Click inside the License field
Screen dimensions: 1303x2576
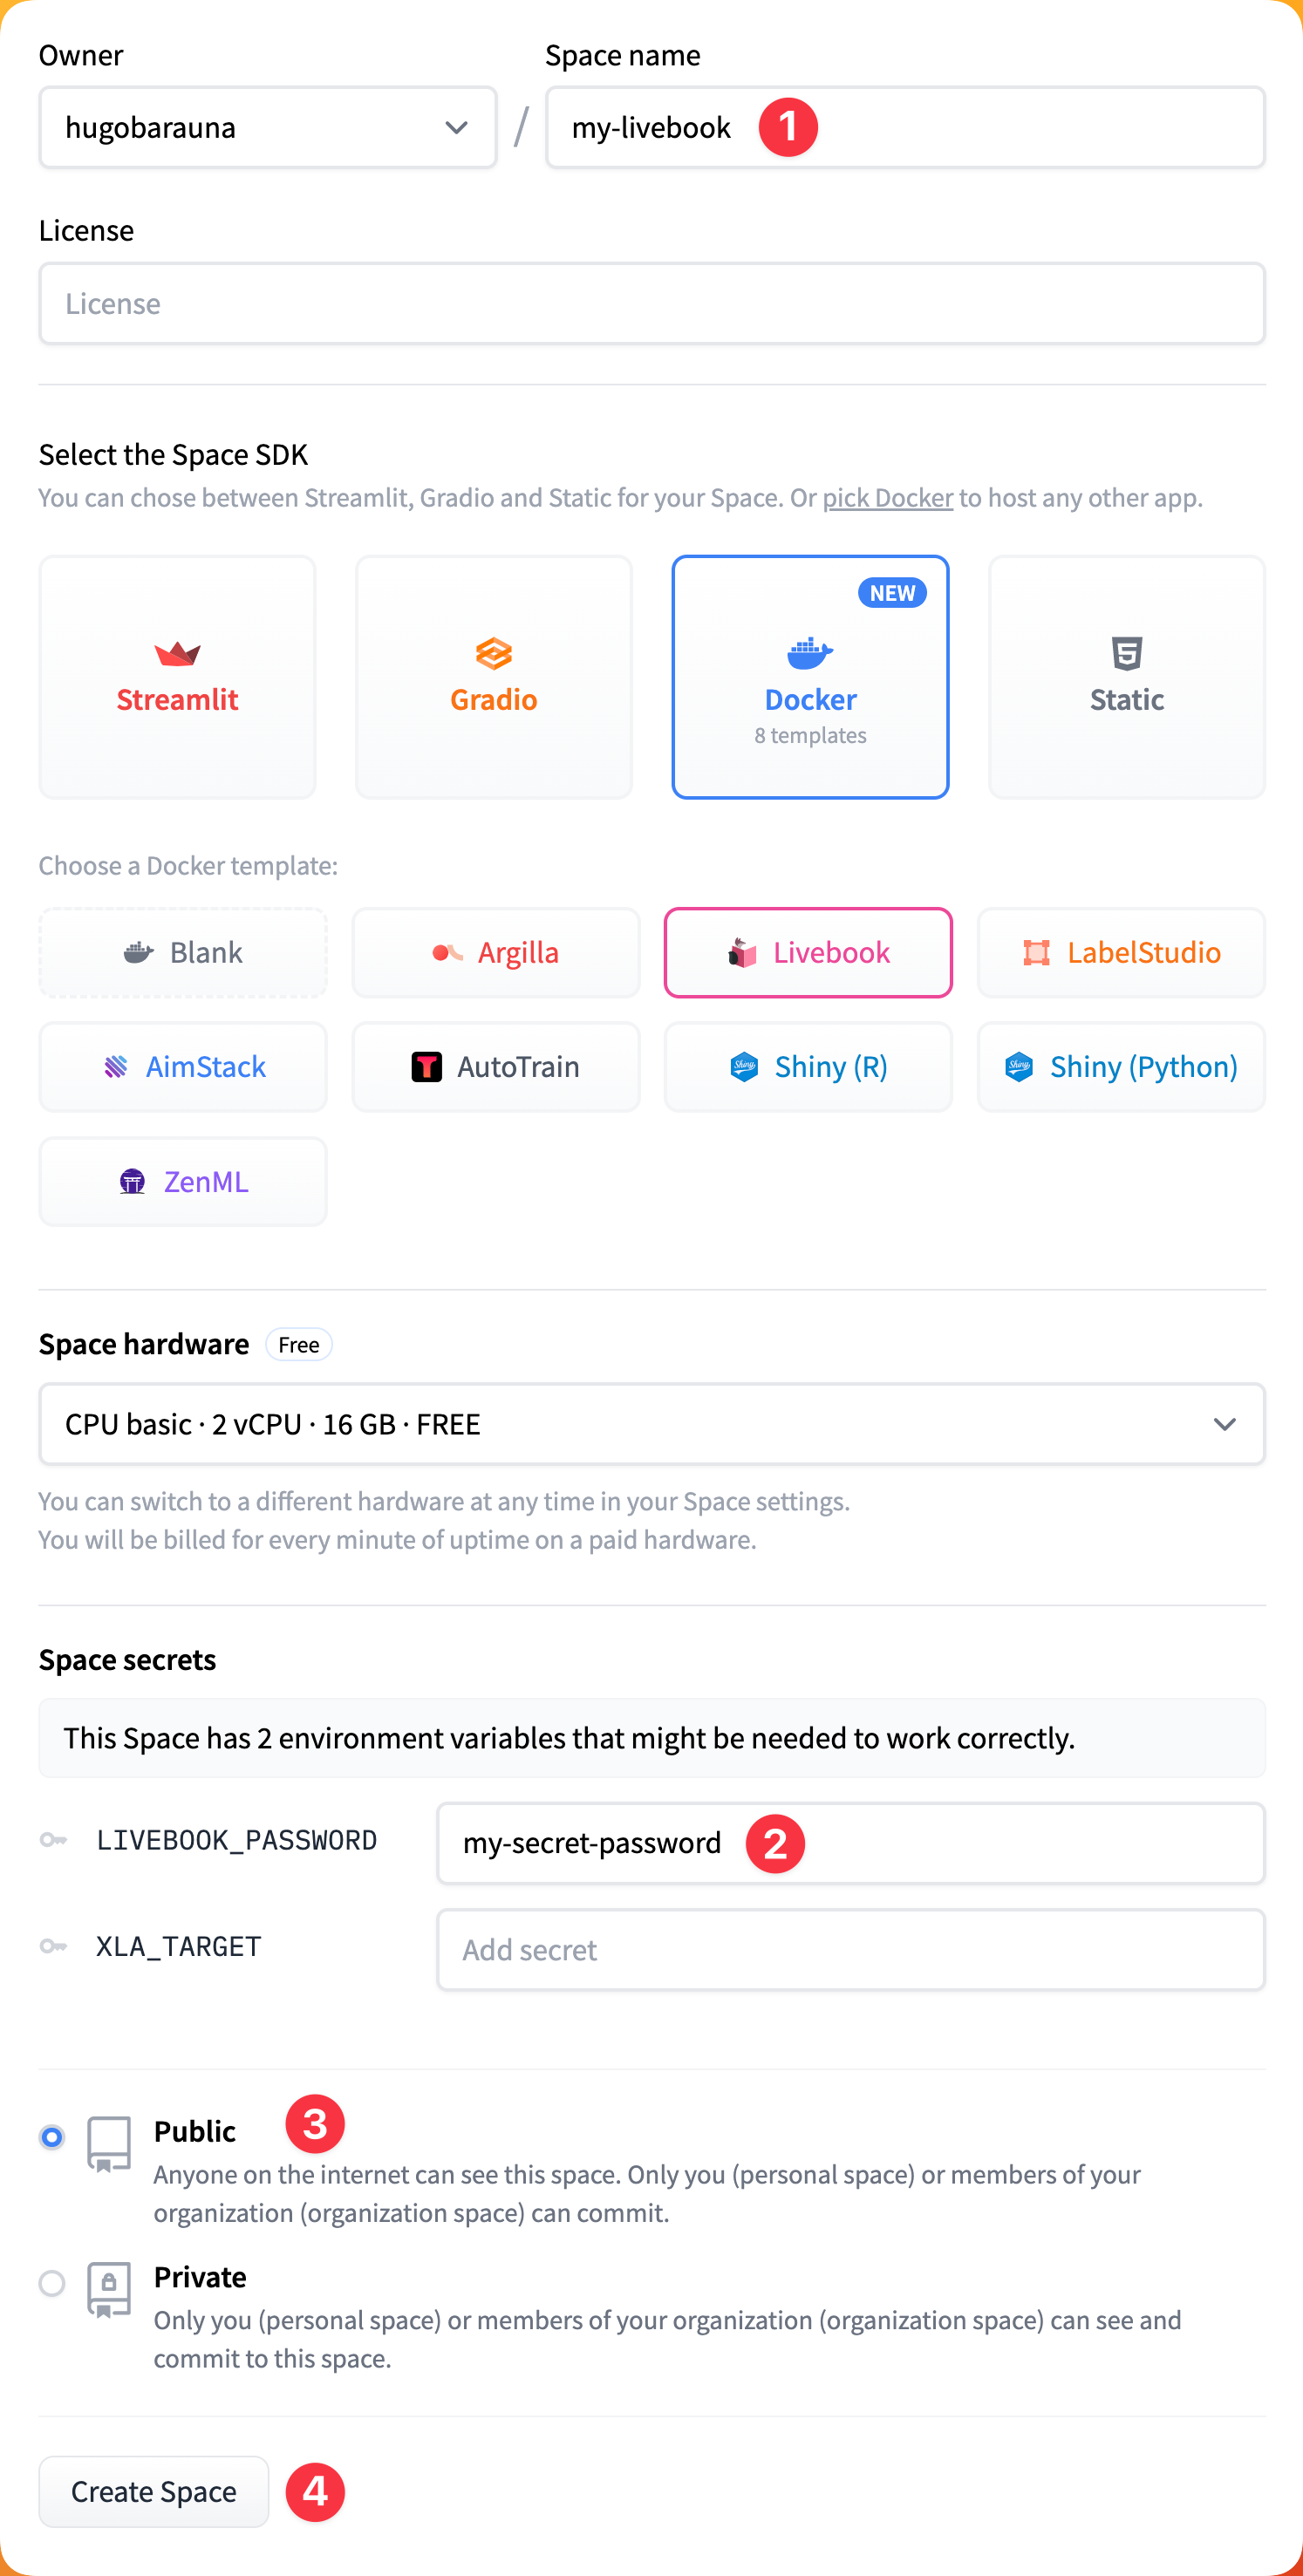coord(652,302)
